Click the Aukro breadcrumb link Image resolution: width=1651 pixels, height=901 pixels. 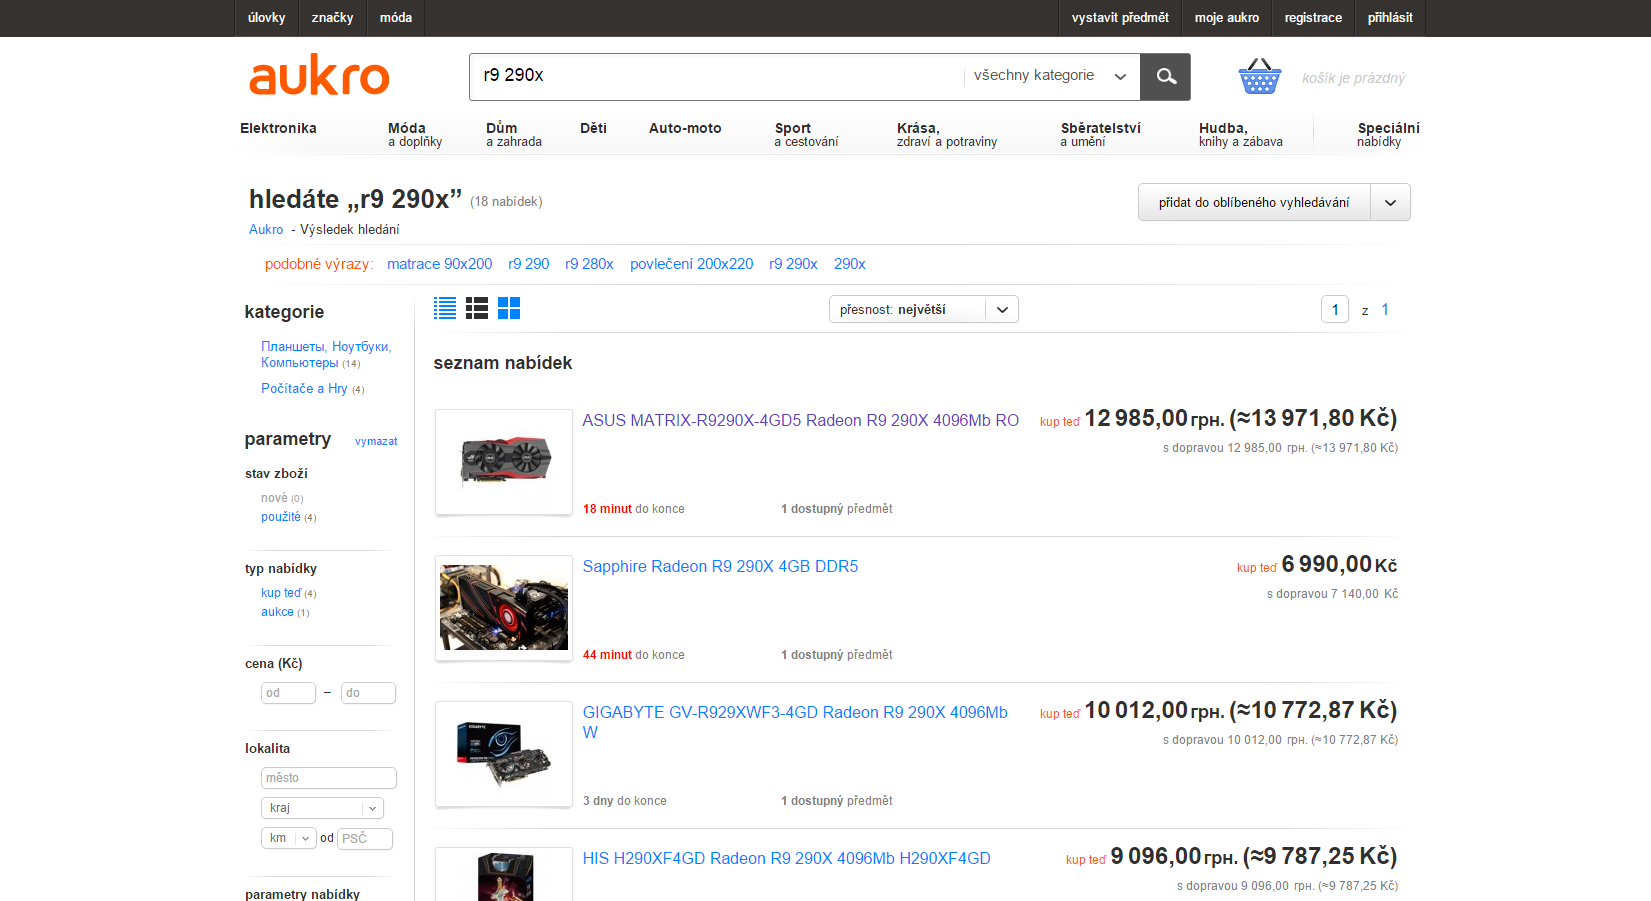tap(266, 229)
